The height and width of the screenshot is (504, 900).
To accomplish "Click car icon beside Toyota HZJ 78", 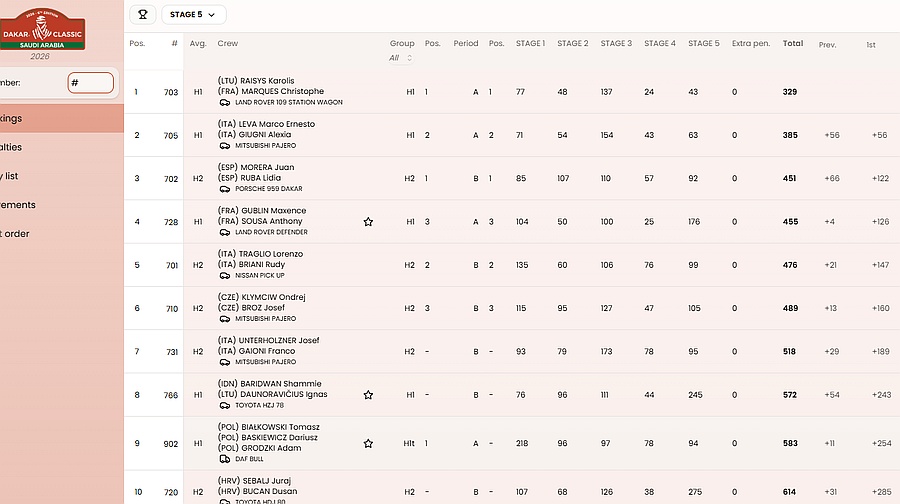I will point(224,405).
